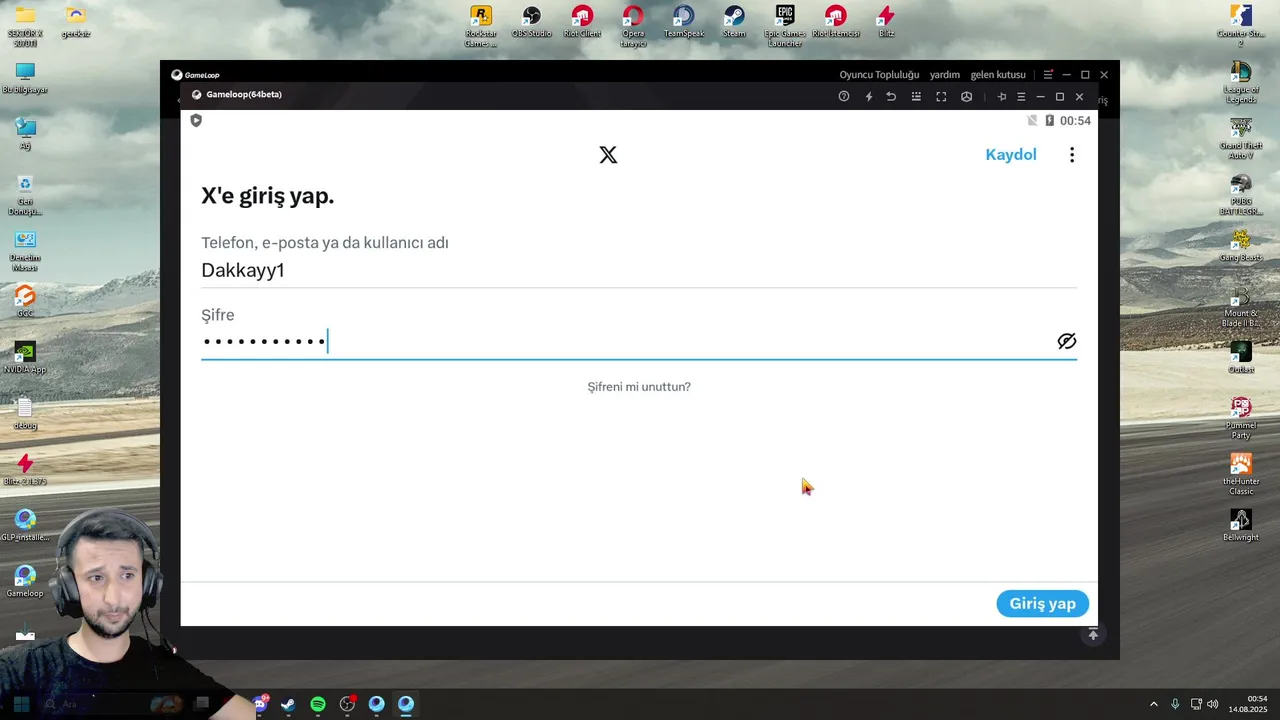Screen dimensions: 1280x720
Task: Open the Gameloop desktop shortcut
Action: tap(25, 582)
